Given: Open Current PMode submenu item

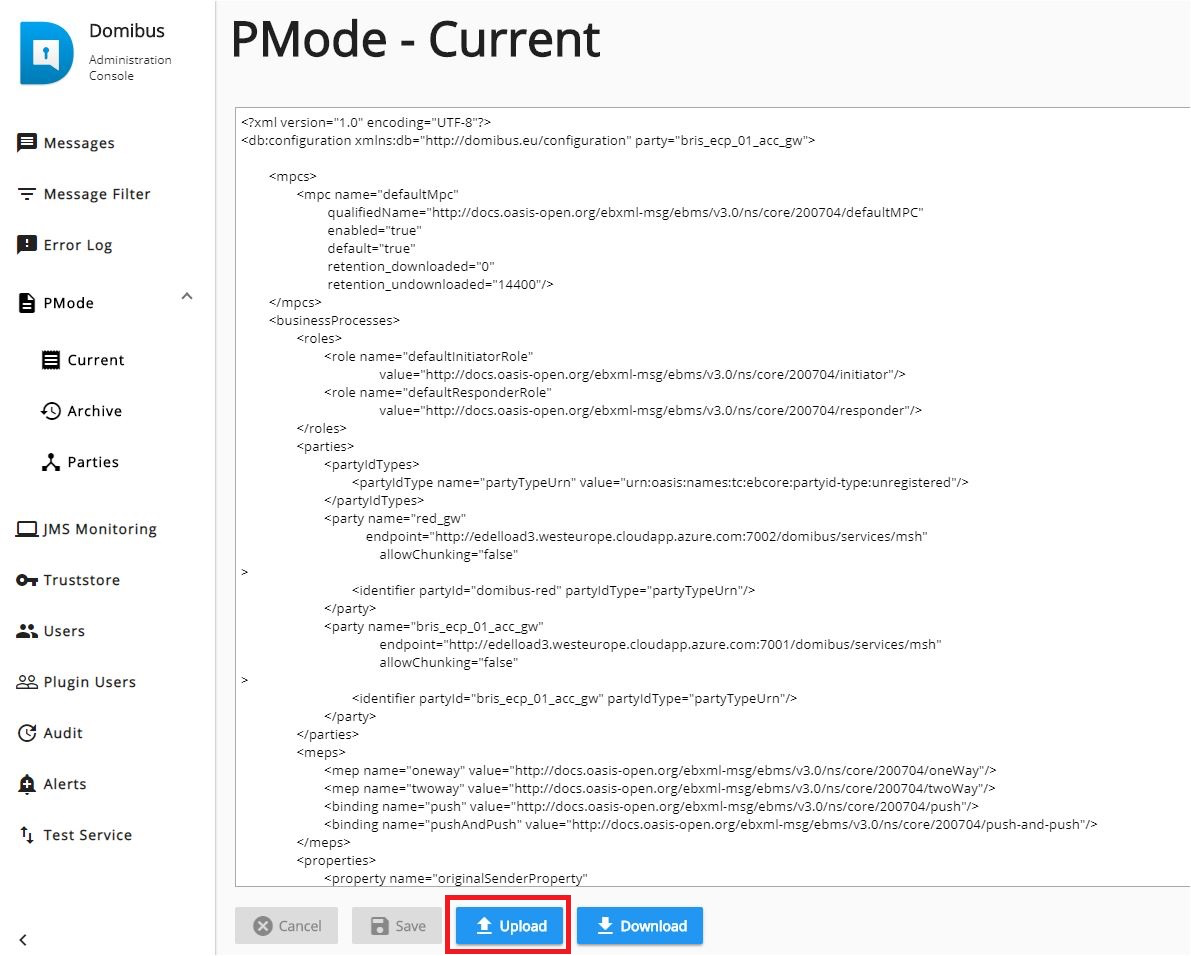Looking at the screenshot, I should (96, 360).
